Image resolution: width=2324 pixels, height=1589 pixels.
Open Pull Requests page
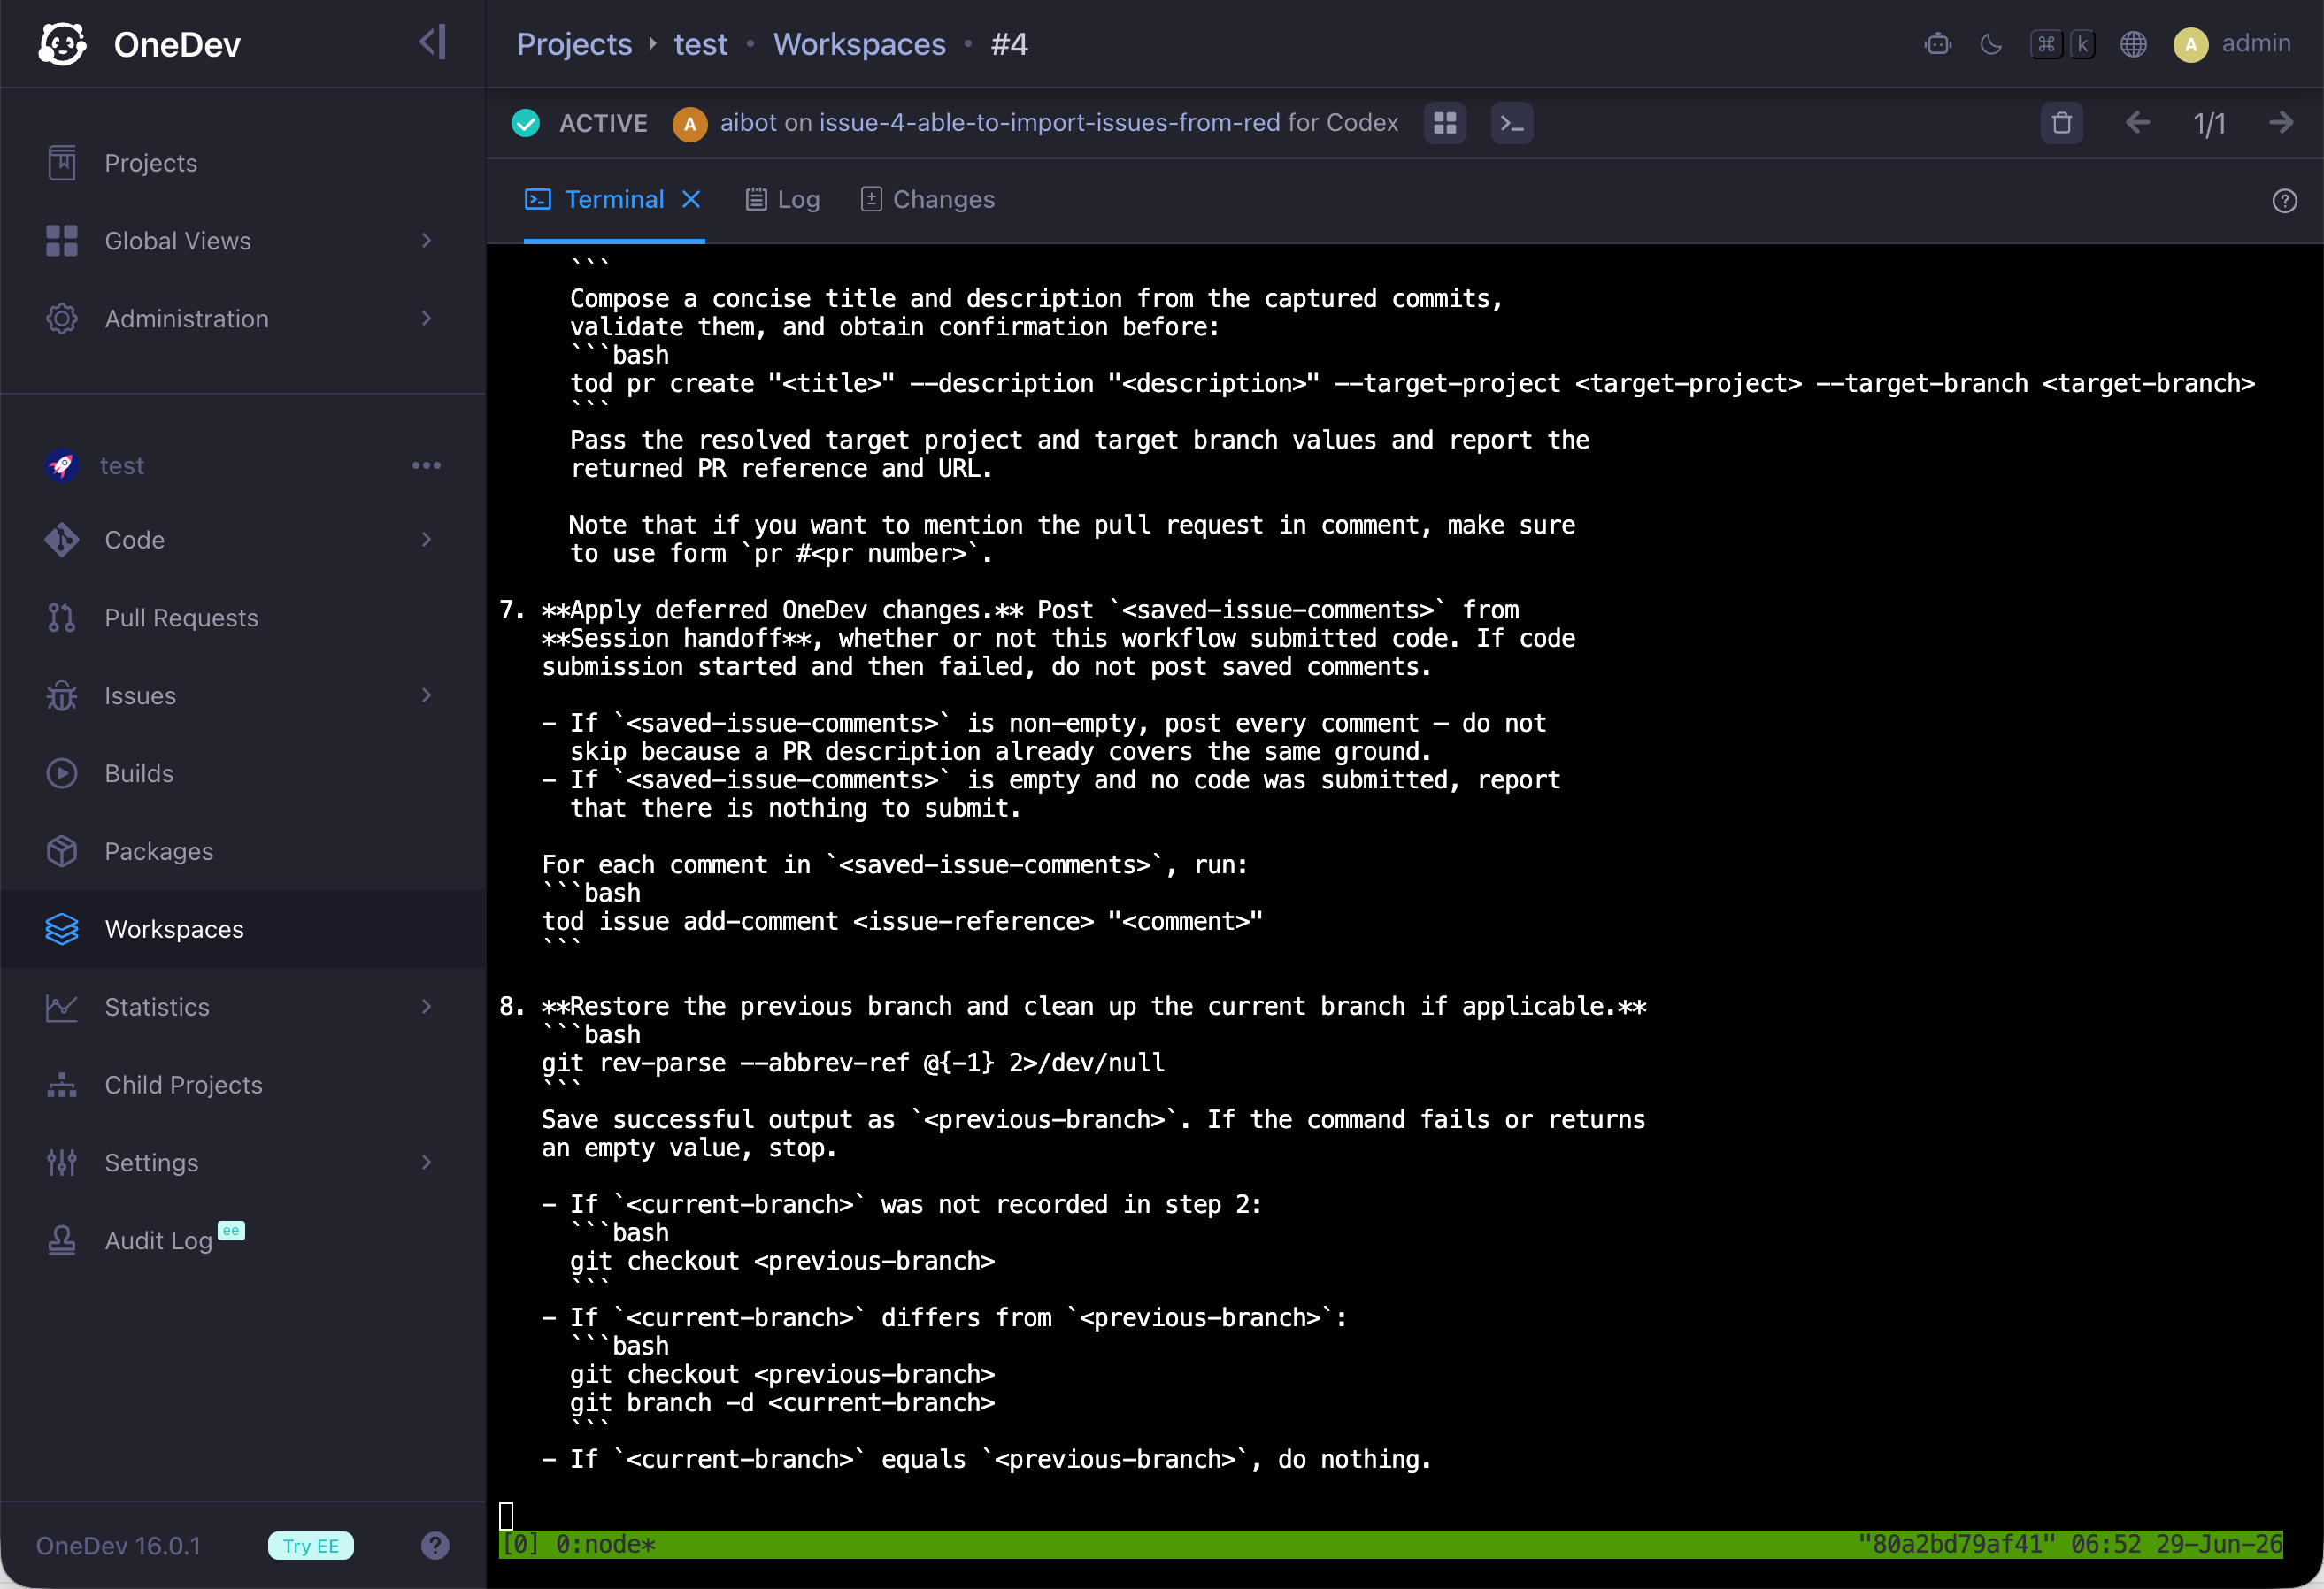(181, 618)
